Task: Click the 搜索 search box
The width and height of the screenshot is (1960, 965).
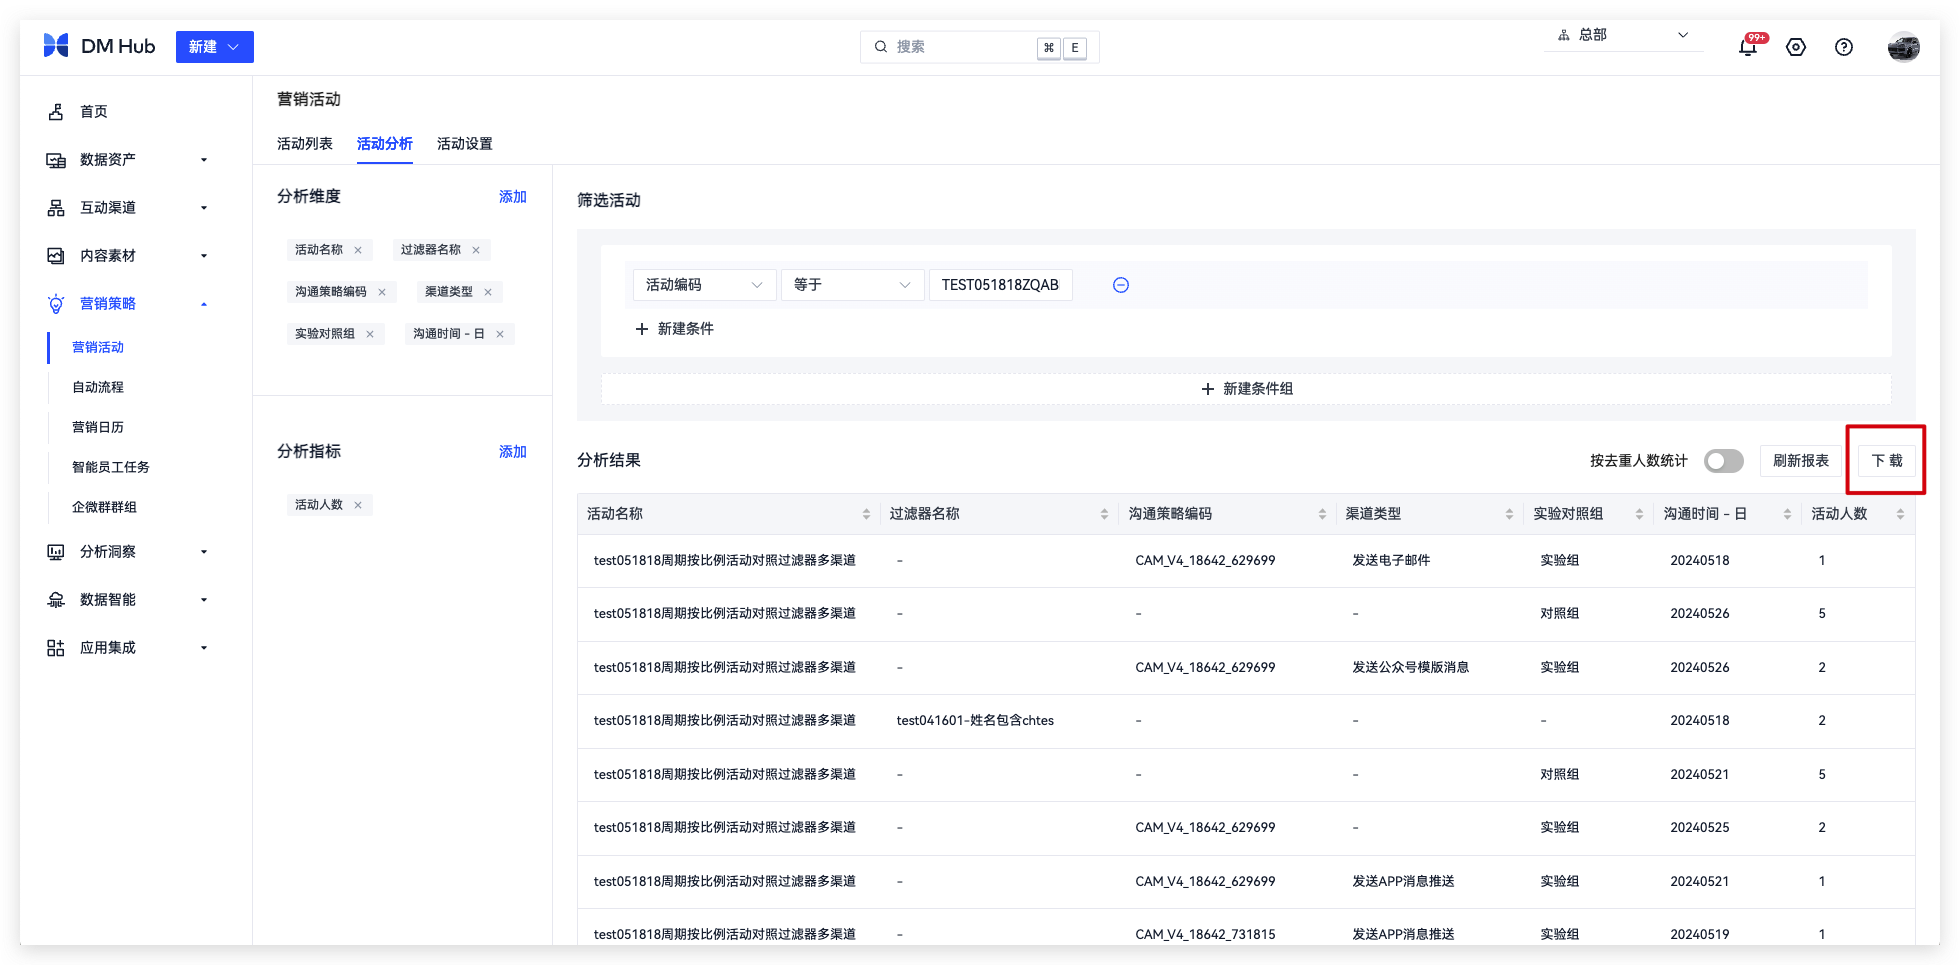Action: point(980,47)
